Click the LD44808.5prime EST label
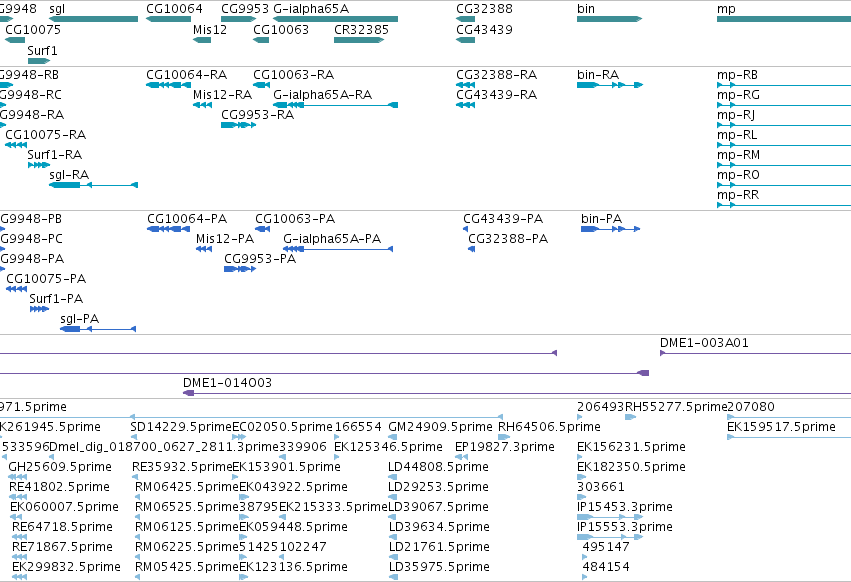Viewport: 851px width, 582px height. 439,467
